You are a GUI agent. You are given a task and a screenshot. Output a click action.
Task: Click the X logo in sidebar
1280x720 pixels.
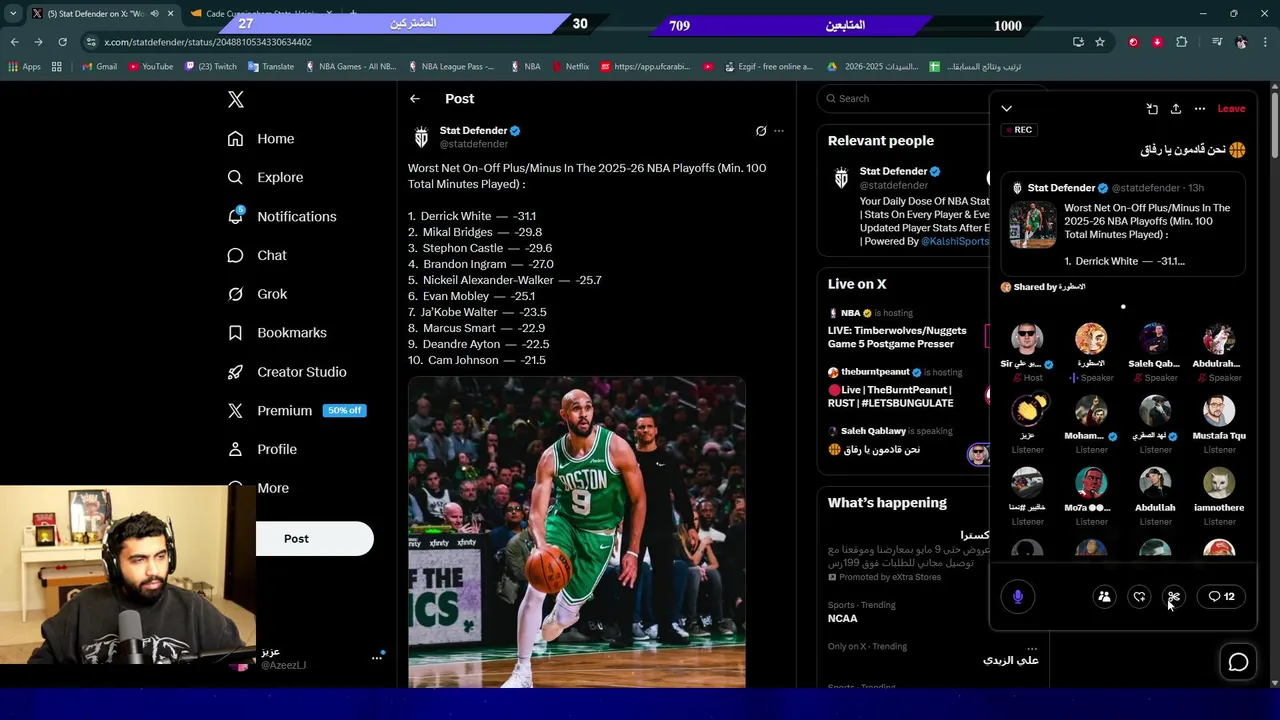coord(236,99)
